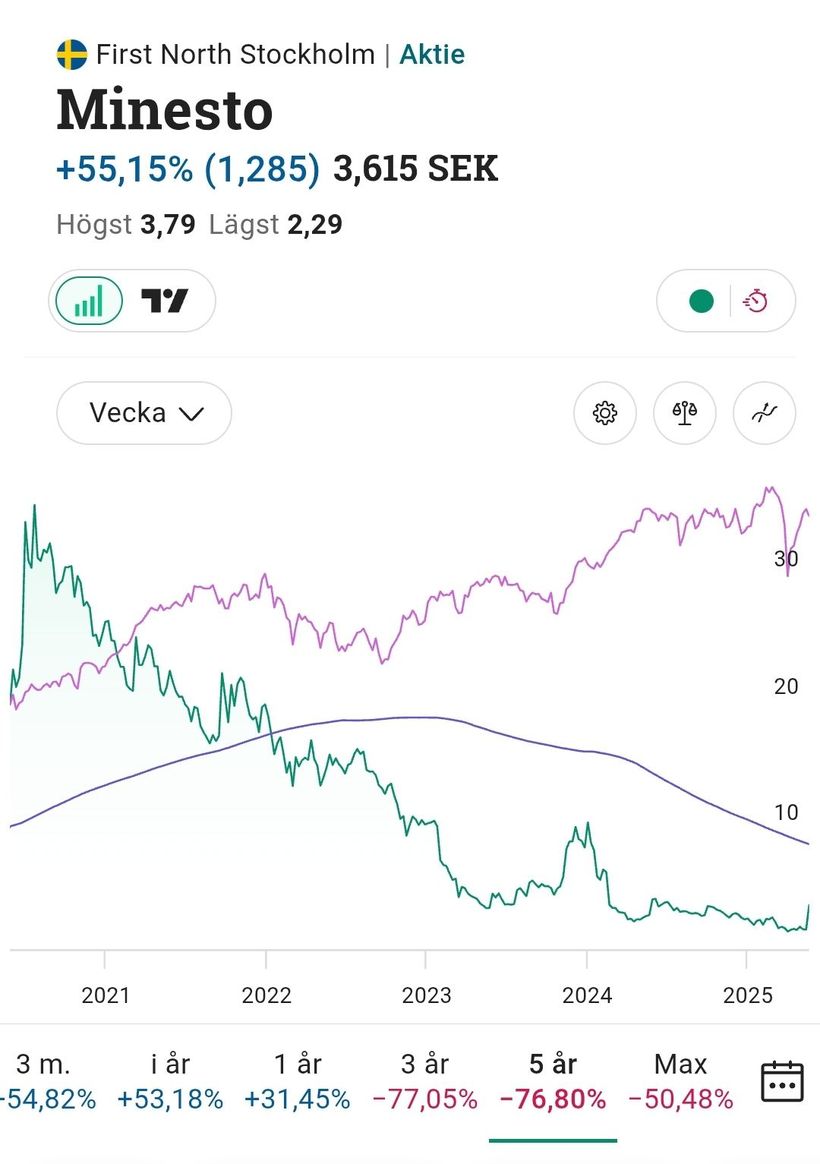Click the Aktie label link

[x=432, y=54]
